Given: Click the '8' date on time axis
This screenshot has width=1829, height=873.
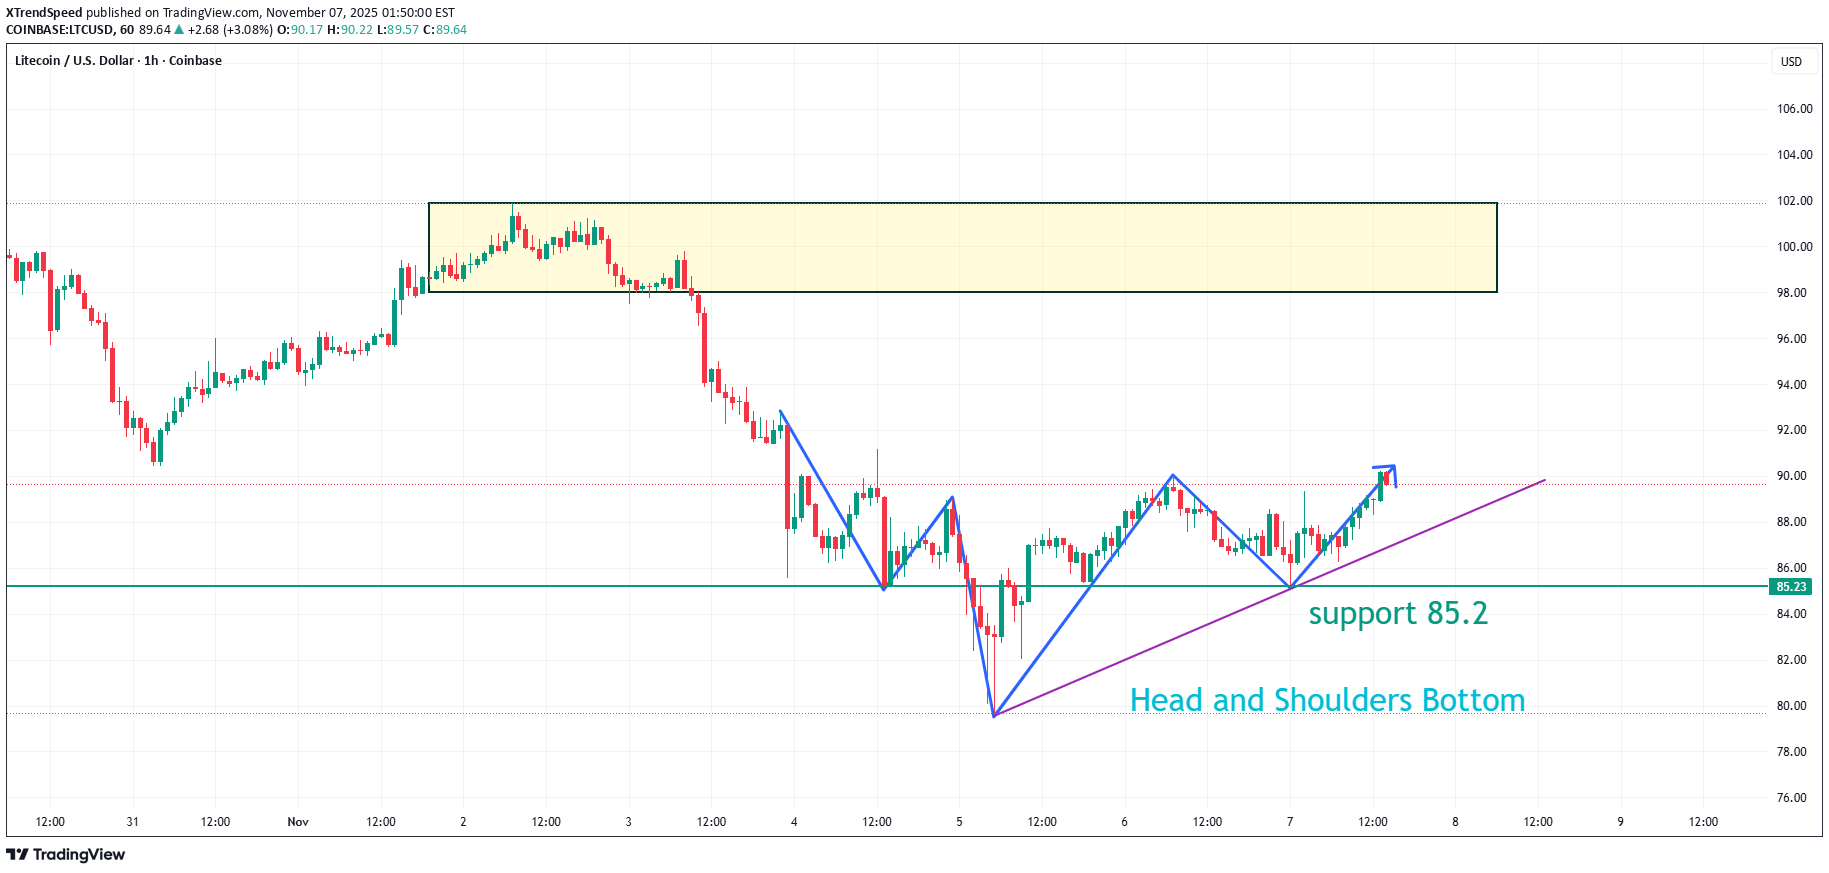Looking at the screenshot, I should coord(1455,822).
